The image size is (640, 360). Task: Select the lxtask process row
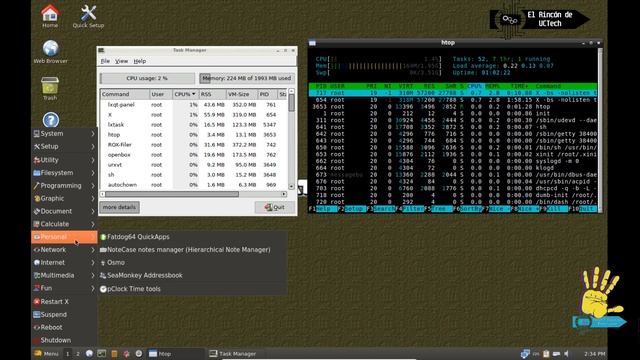pos(194,124)
